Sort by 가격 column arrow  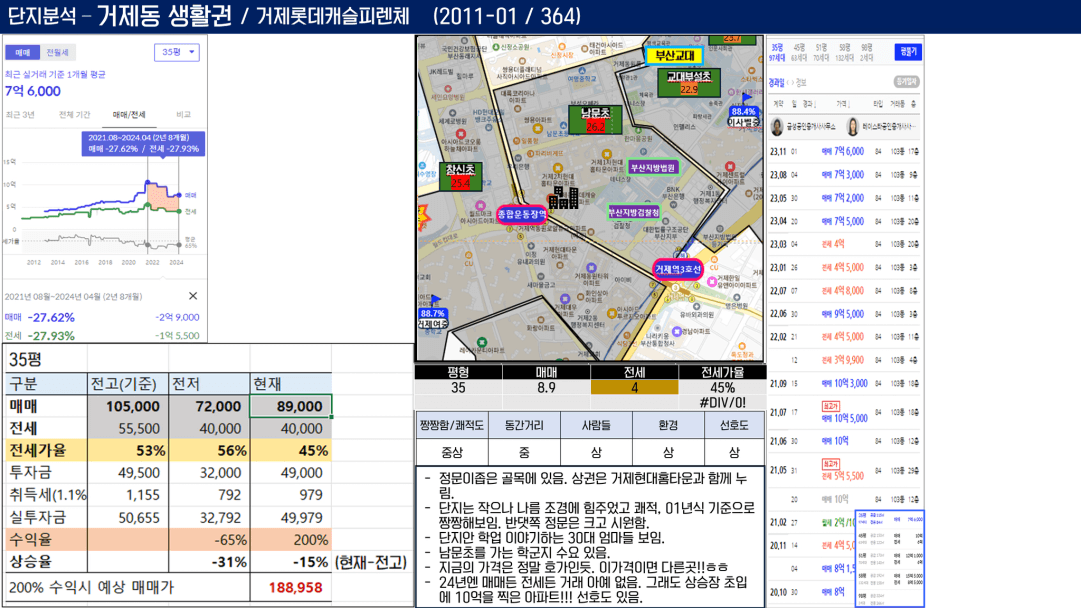[849, 104]
